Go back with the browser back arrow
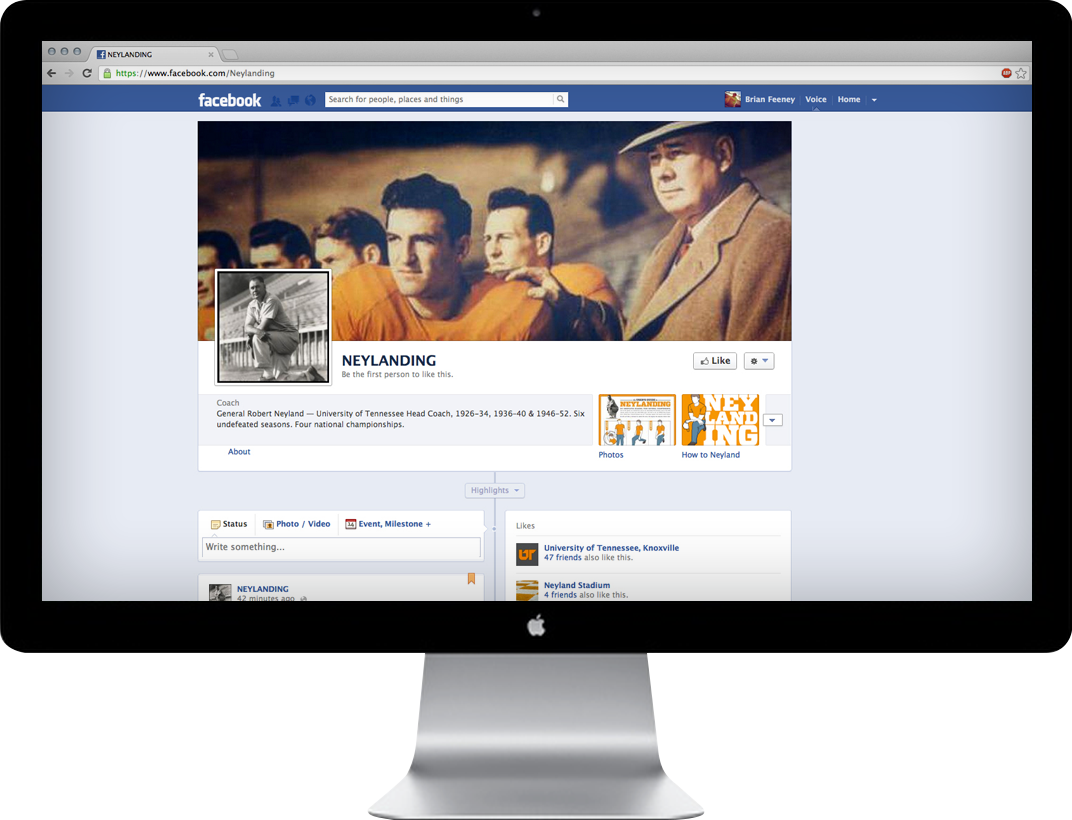 [x=51, y=73]
